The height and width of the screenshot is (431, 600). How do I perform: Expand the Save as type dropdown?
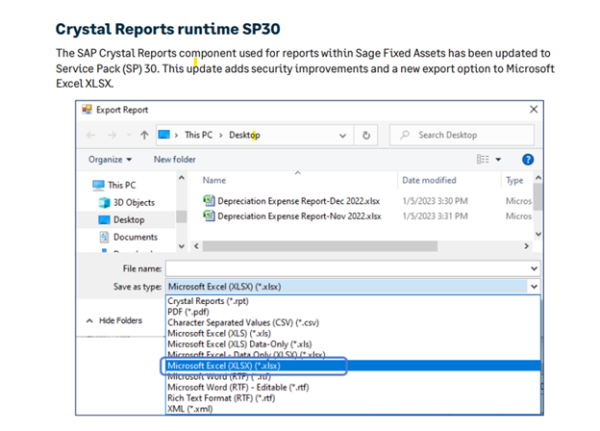click(x=533, y=286)
